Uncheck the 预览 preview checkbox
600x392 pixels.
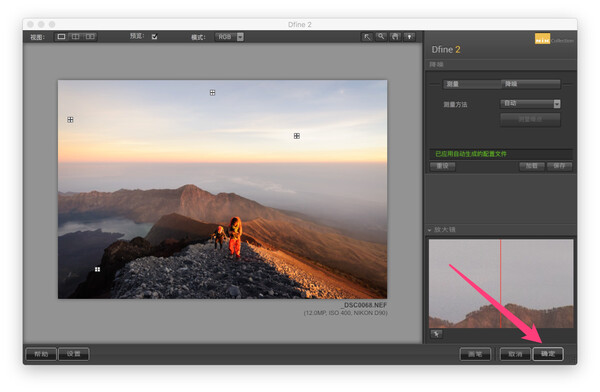(155, 37)
